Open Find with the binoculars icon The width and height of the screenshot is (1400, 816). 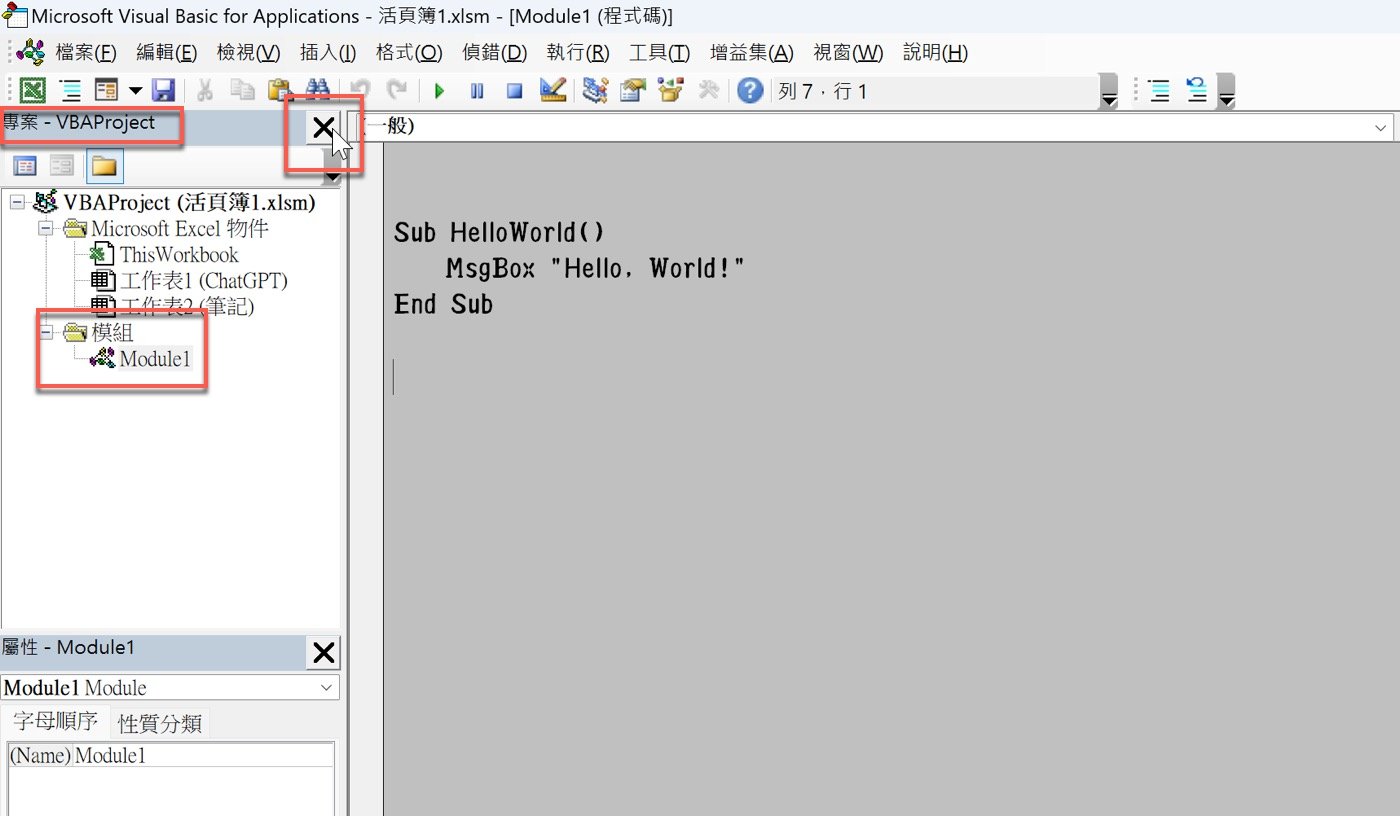tap(318, 91)
